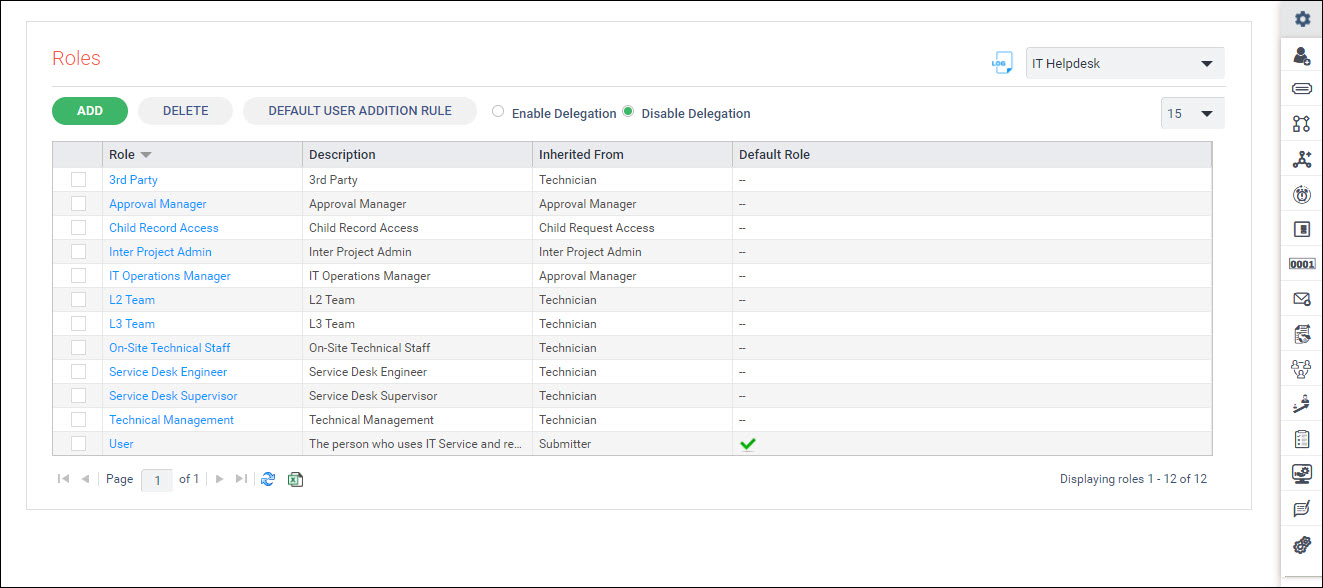Screen dimensions: 1323x588
Task: Open the monitor icon in right sidebar
Action: click(1301, 474)
